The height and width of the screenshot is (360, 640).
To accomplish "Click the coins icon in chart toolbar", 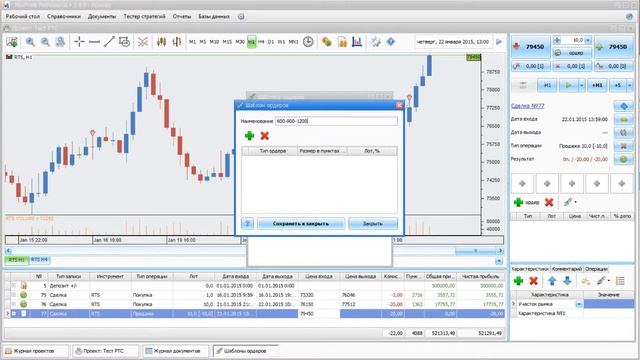I will coord(327,42).
